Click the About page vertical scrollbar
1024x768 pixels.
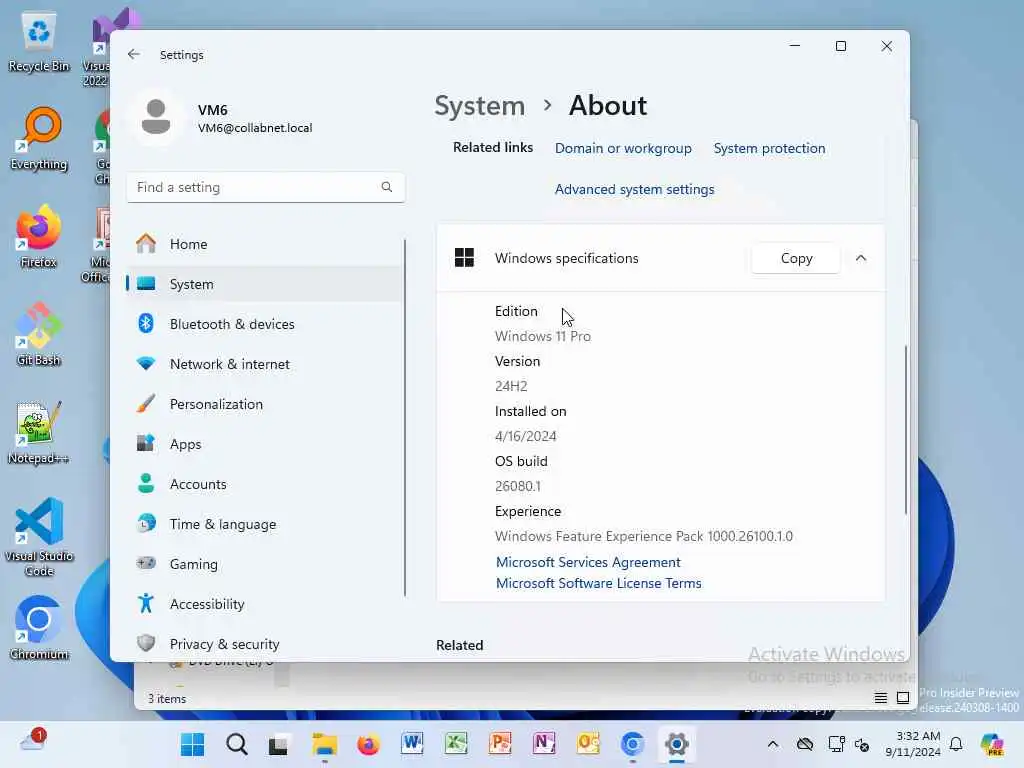(x=906, y=430)
